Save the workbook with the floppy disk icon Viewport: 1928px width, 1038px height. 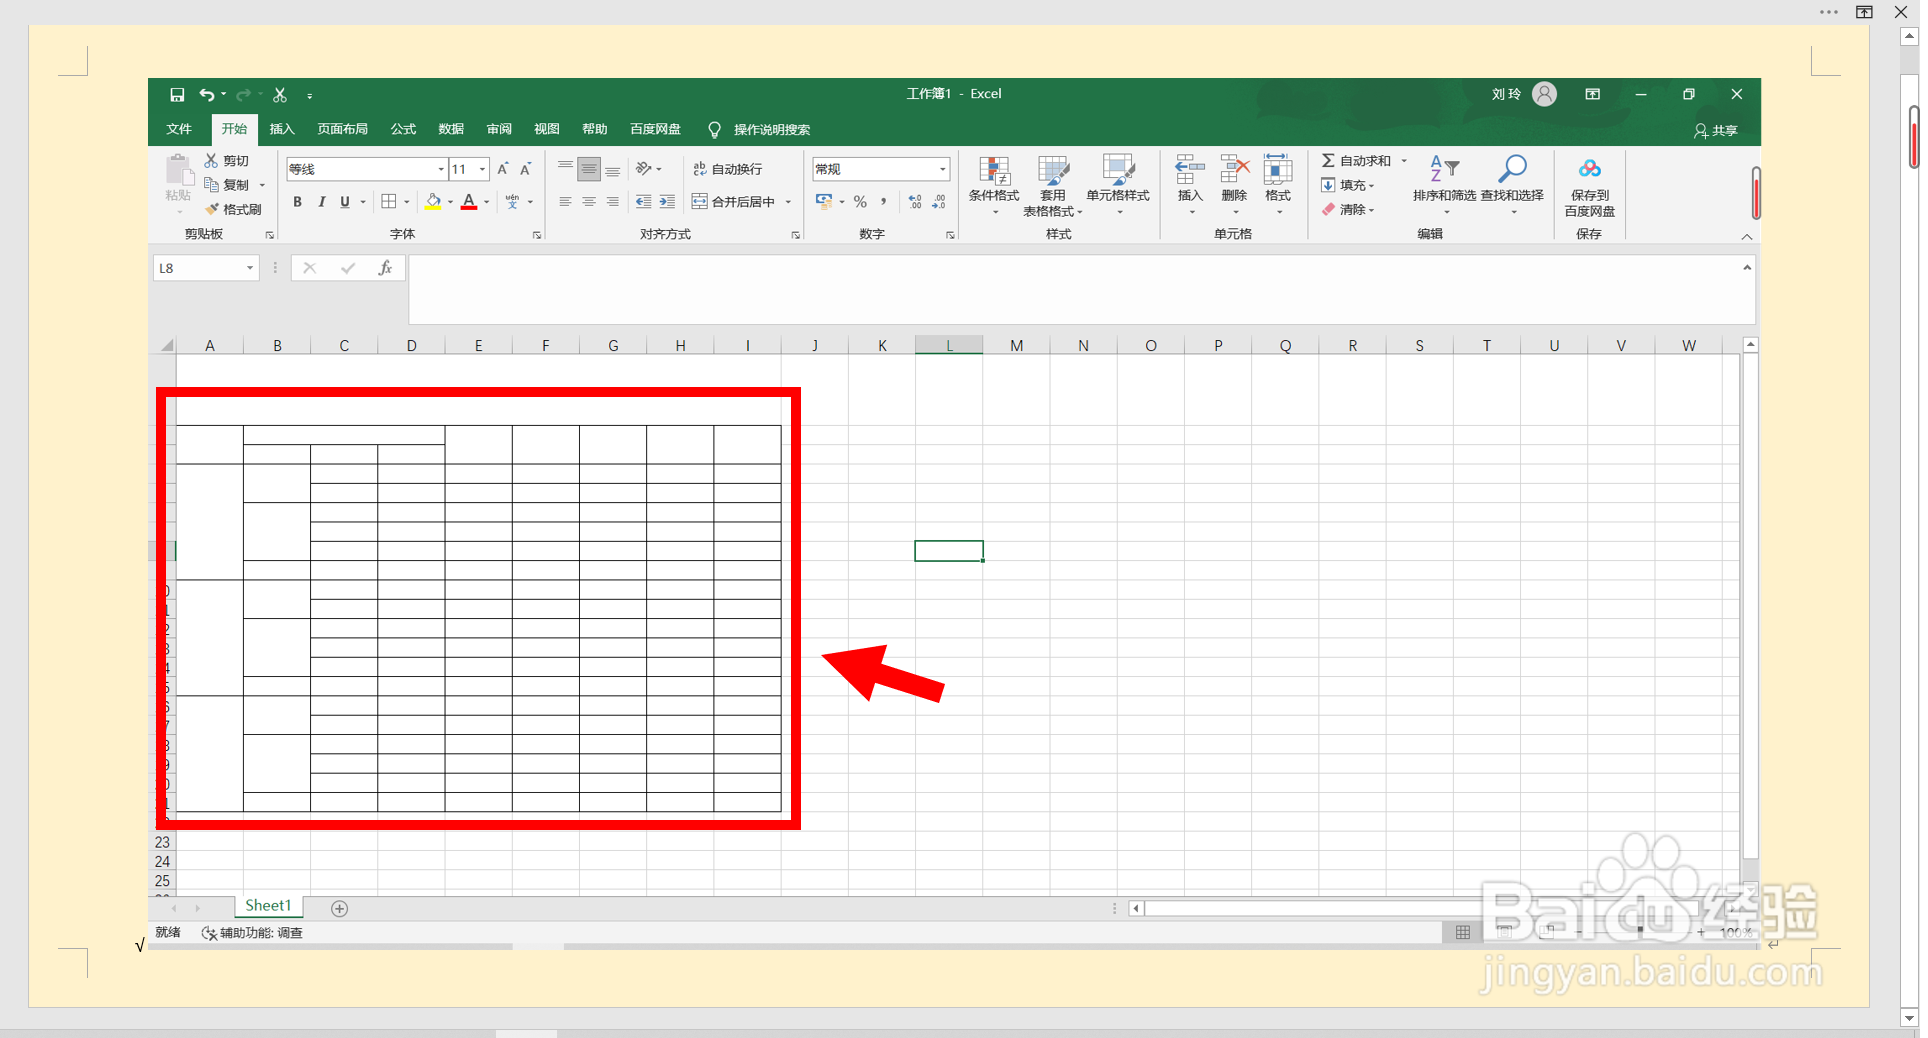tap(177, 95)
